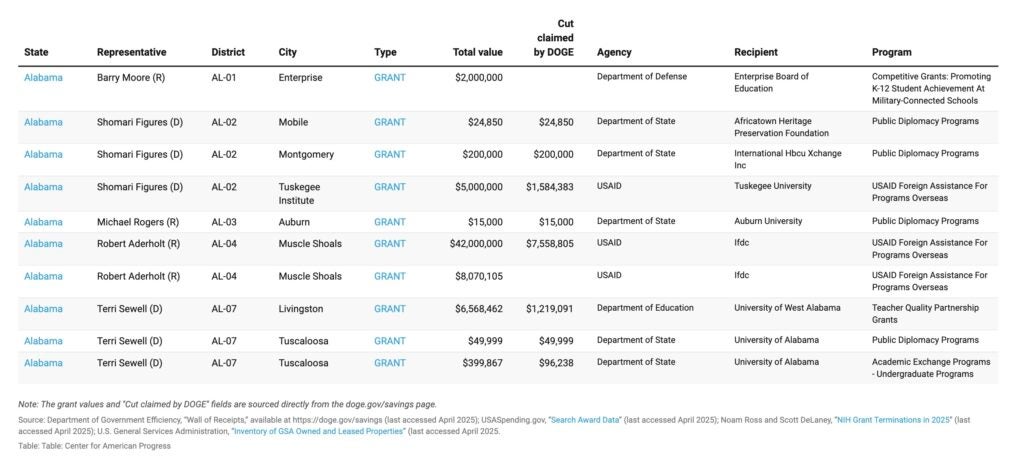Image resolution: width=1024 pixels, height=464 pixels.
Task: Open the Alabama link in the $8,070,105 row
Action: [x=43, y=276]
